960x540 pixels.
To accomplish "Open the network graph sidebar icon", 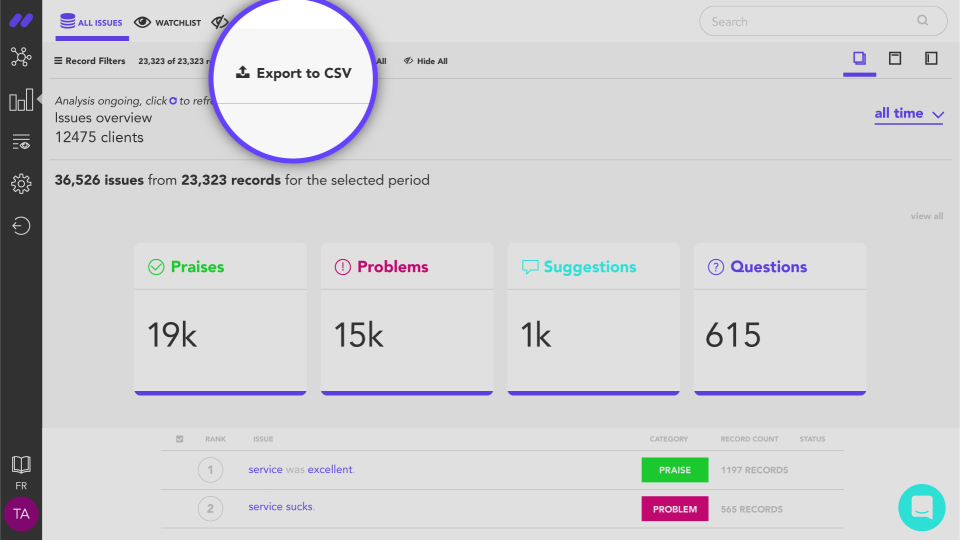I will (x=21, y=57).
